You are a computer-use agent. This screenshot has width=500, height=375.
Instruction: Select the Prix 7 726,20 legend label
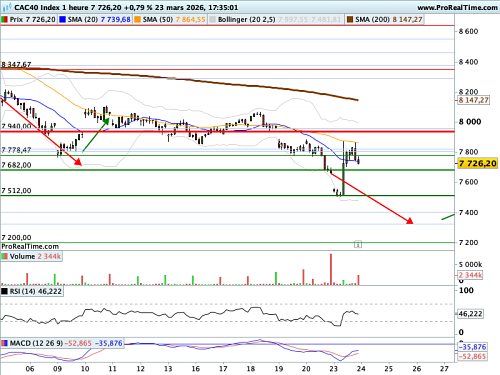coord(32,20)
